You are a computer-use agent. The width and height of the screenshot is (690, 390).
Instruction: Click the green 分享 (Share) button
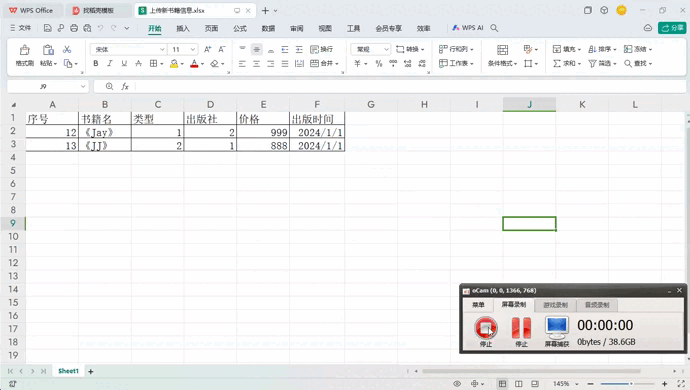672,28
